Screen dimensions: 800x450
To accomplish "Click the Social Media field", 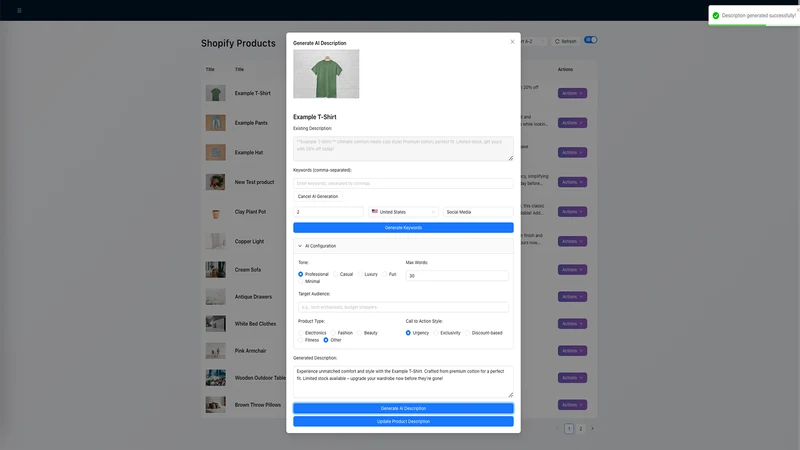I will pos(478,212).
